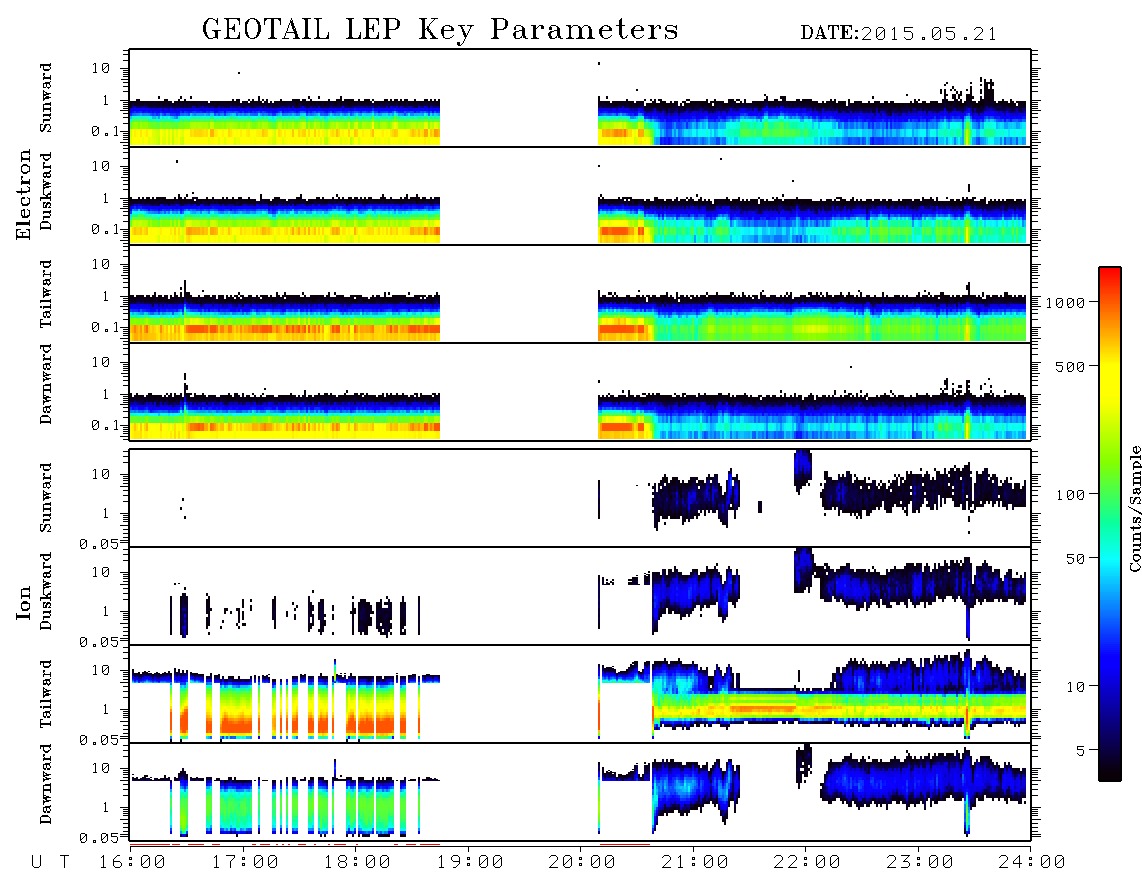
Task: Click the "GEOTAIL LEP Key Parameters" title
Action: click(x=440, y=30)
